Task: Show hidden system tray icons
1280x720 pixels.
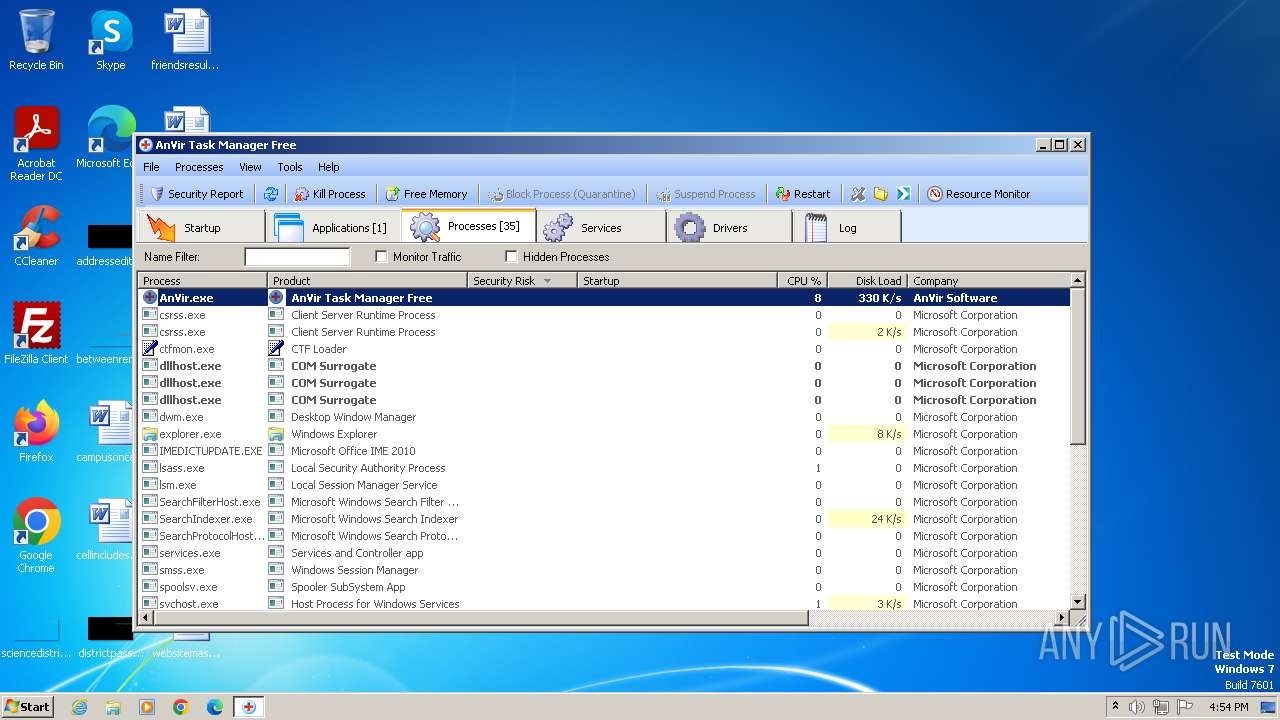Action: (x=1115, y=707)
